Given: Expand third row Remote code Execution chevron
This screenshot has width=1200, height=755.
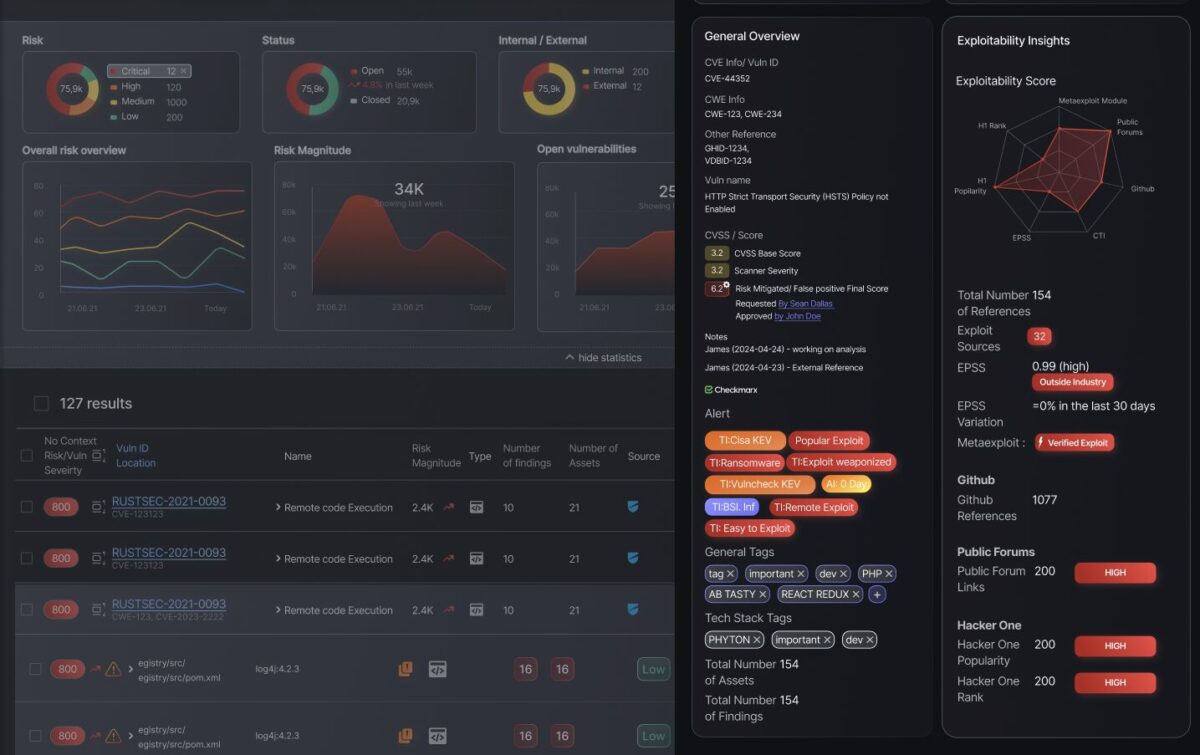Looking at the screenshot, I should click(x=278, y=610).
